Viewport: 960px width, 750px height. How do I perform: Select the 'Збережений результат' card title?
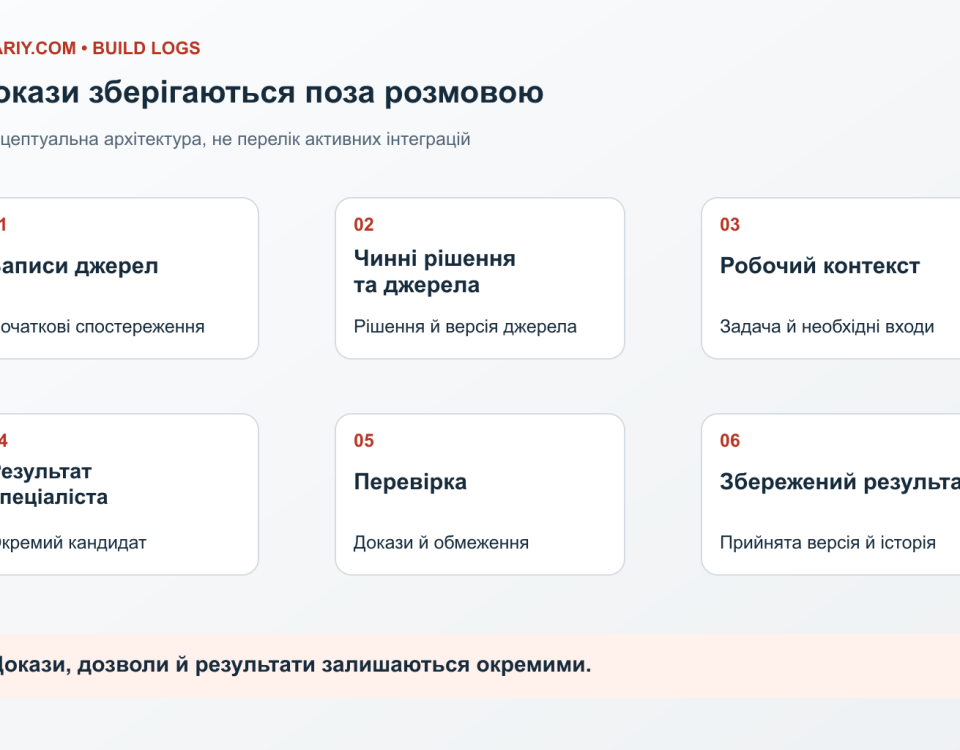click(840, 482)
